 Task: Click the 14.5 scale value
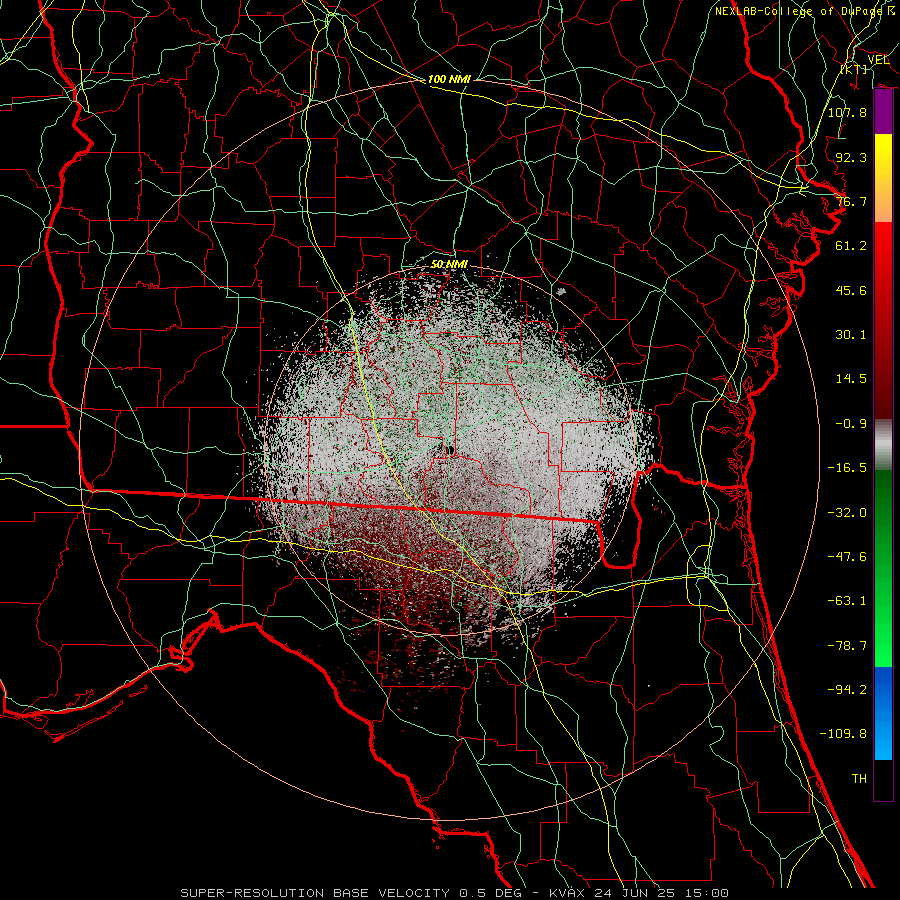851,379
